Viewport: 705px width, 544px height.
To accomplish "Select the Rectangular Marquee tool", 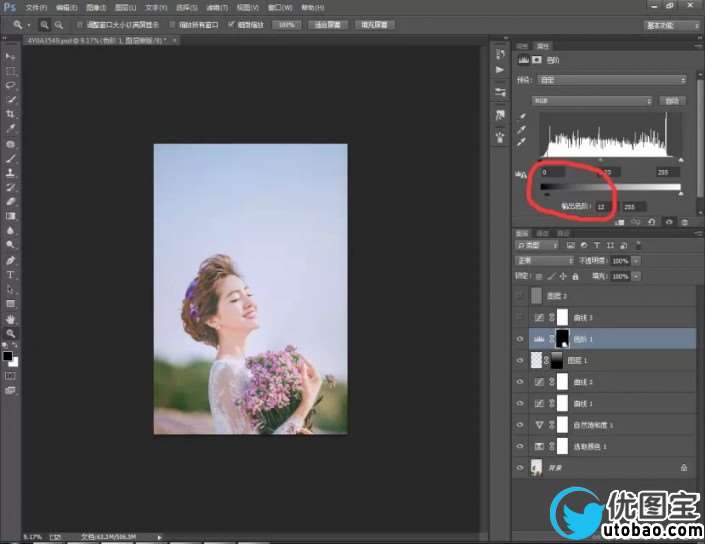I will pyautogui.click(x=10, y=71).
